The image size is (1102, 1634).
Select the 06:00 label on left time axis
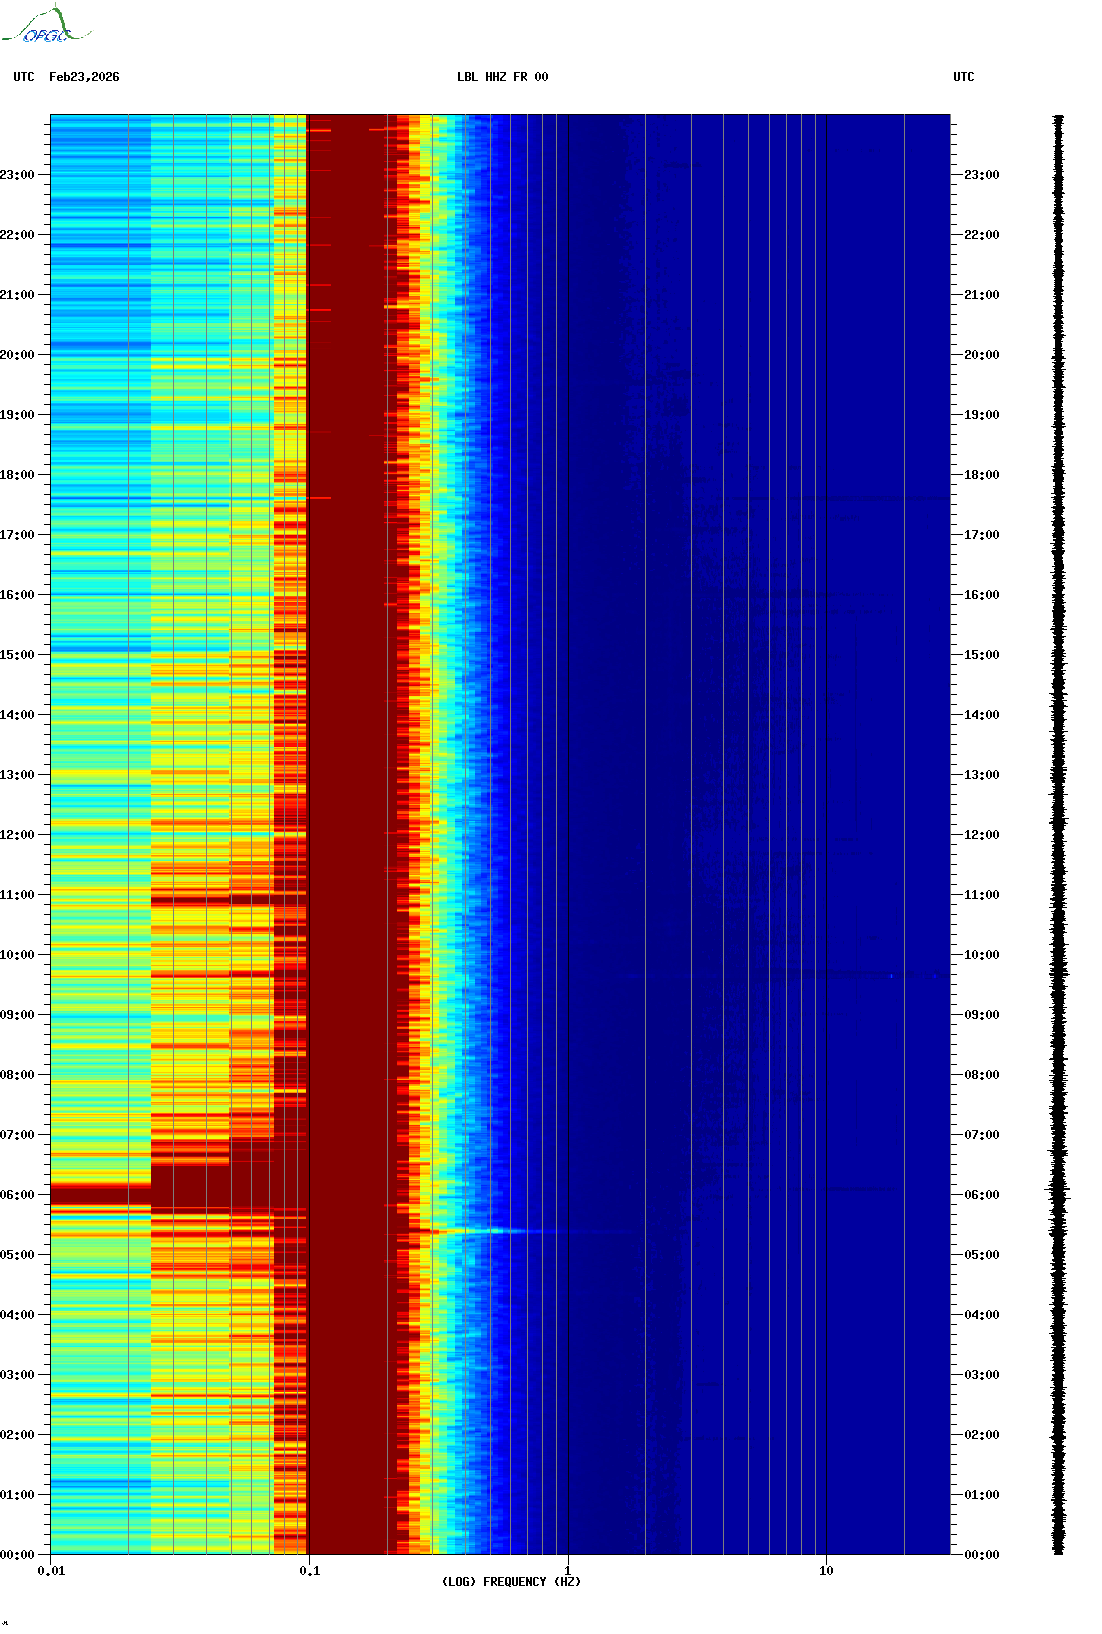tap(17, 1195)
